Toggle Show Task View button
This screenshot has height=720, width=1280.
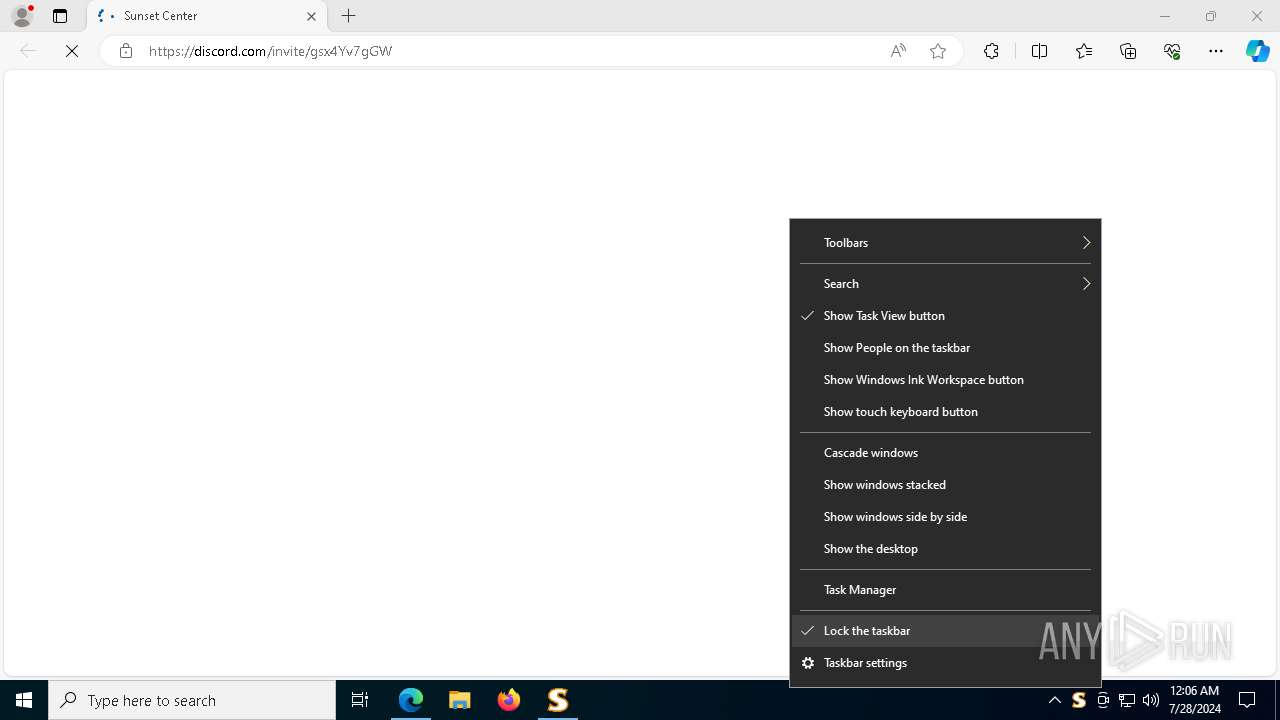(x=945, y=316)
